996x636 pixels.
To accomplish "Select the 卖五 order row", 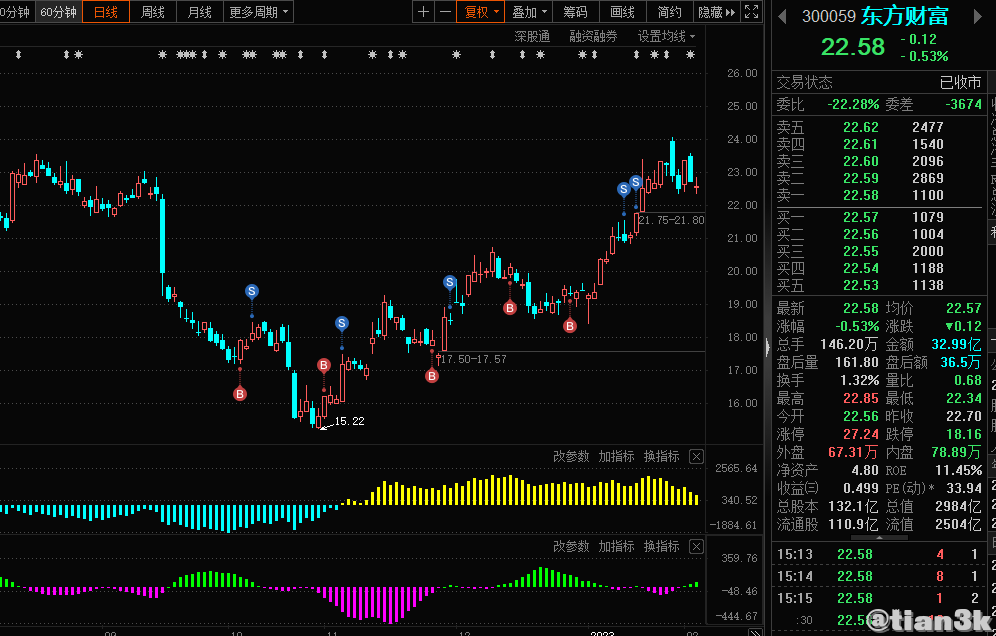I will [878, 127].
